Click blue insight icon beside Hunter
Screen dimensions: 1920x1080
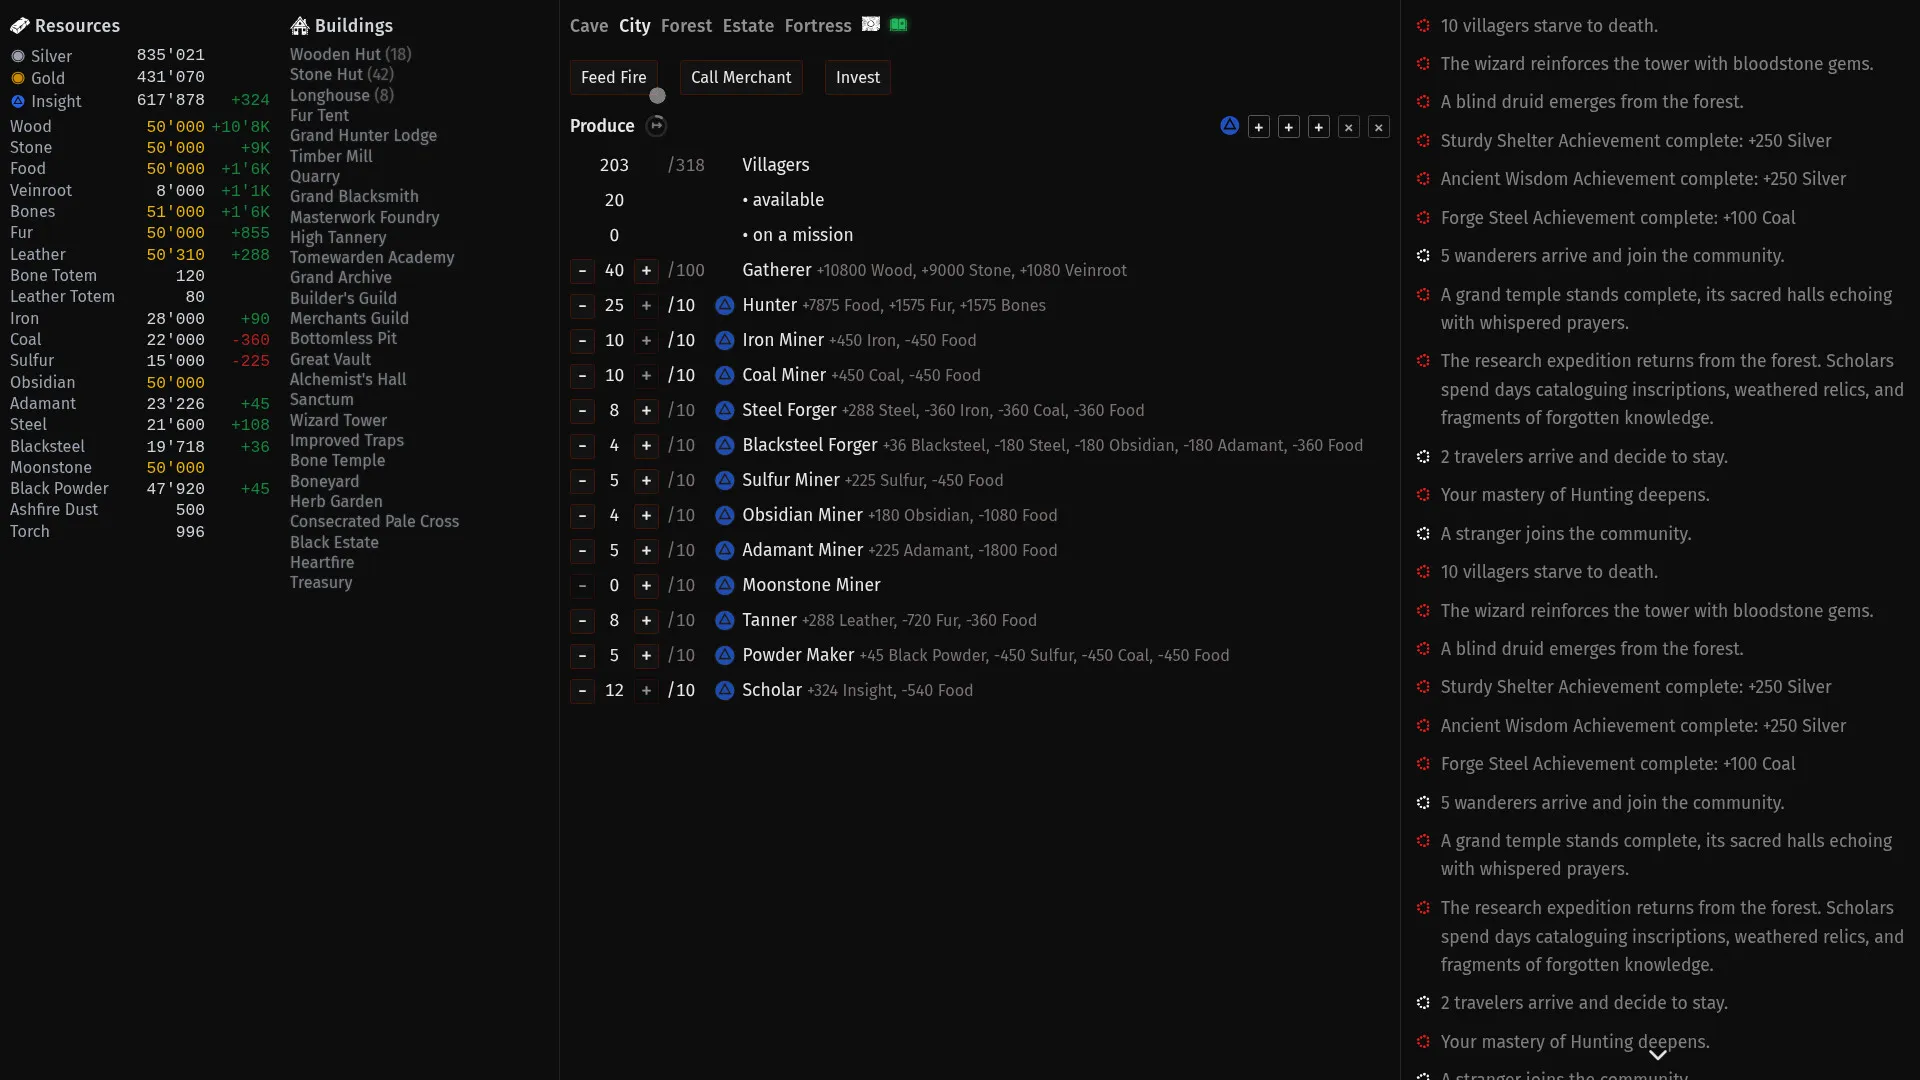click(725, 305)
